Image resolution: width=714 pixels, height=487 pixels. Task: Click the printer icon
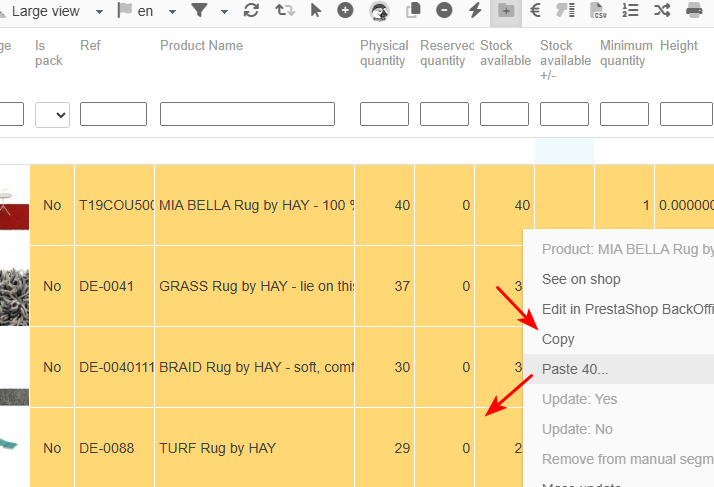(694, 11)
